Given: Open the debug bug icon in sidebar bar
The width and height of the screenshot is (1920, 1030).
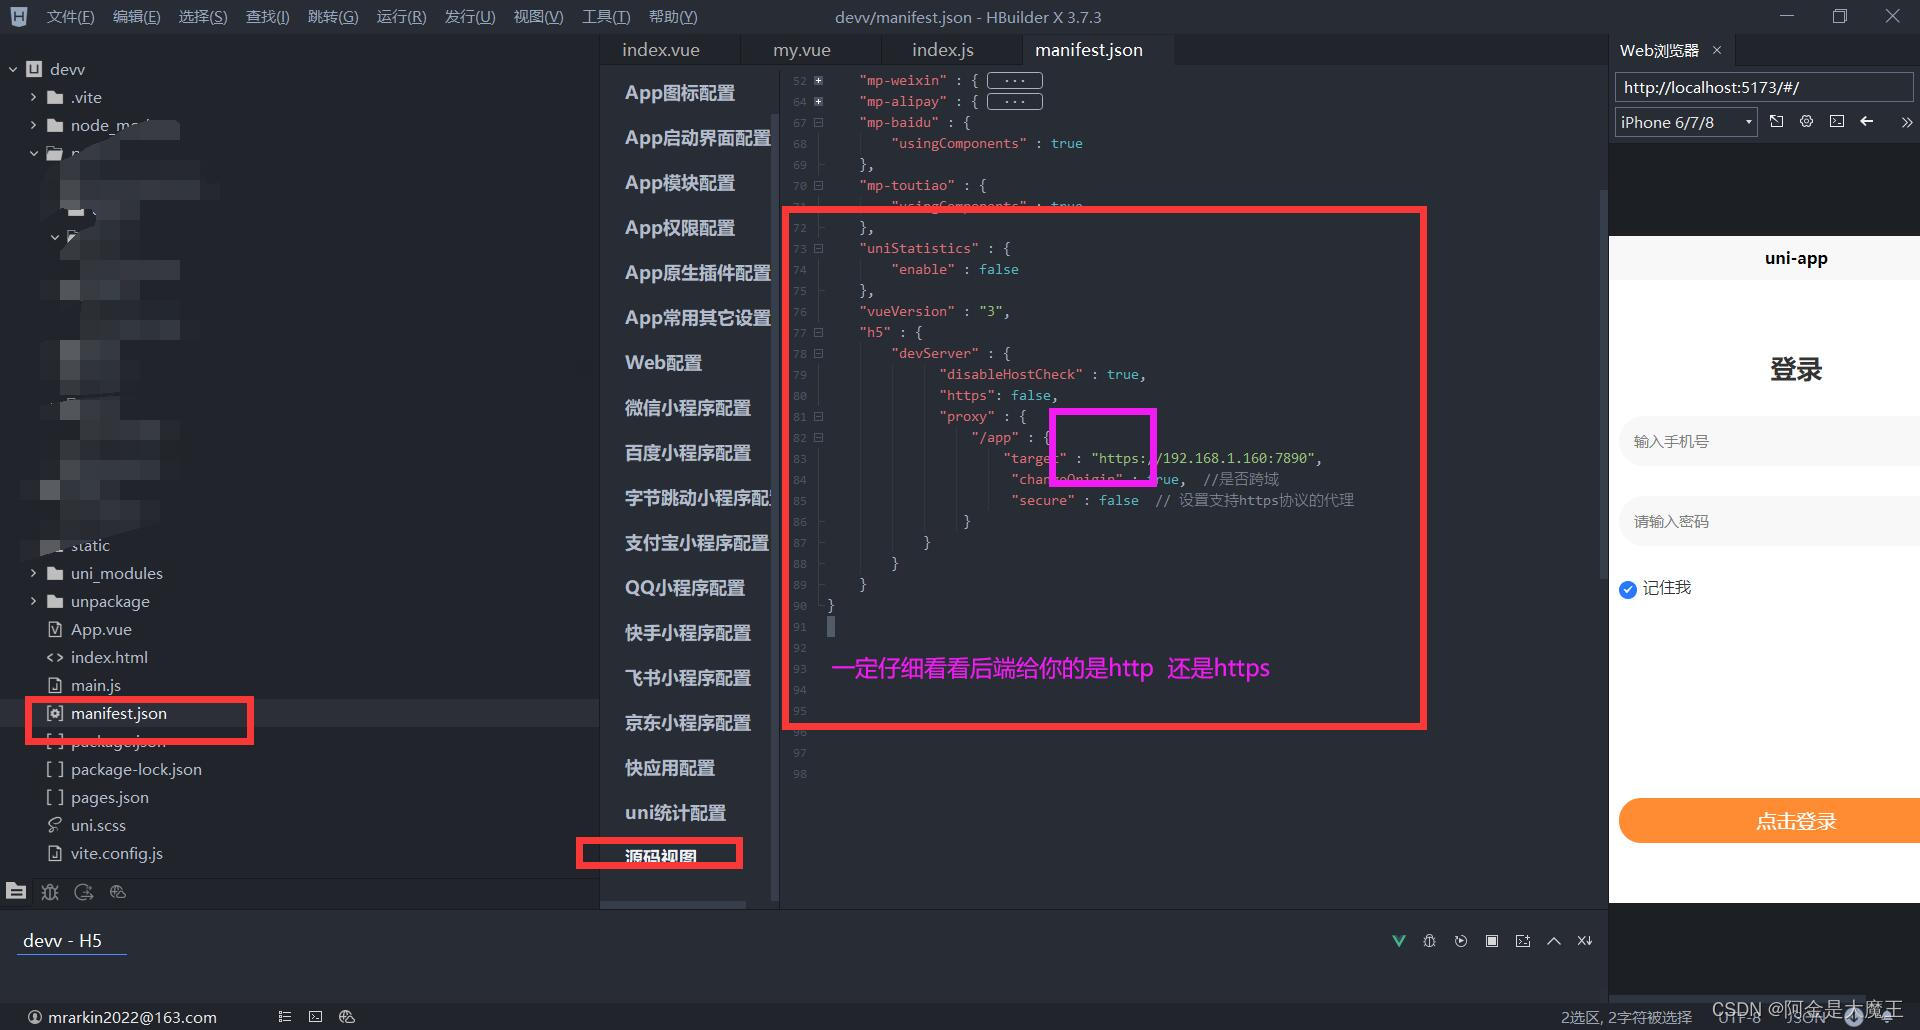Looking at the screenshot, I should tap(50, 892).
